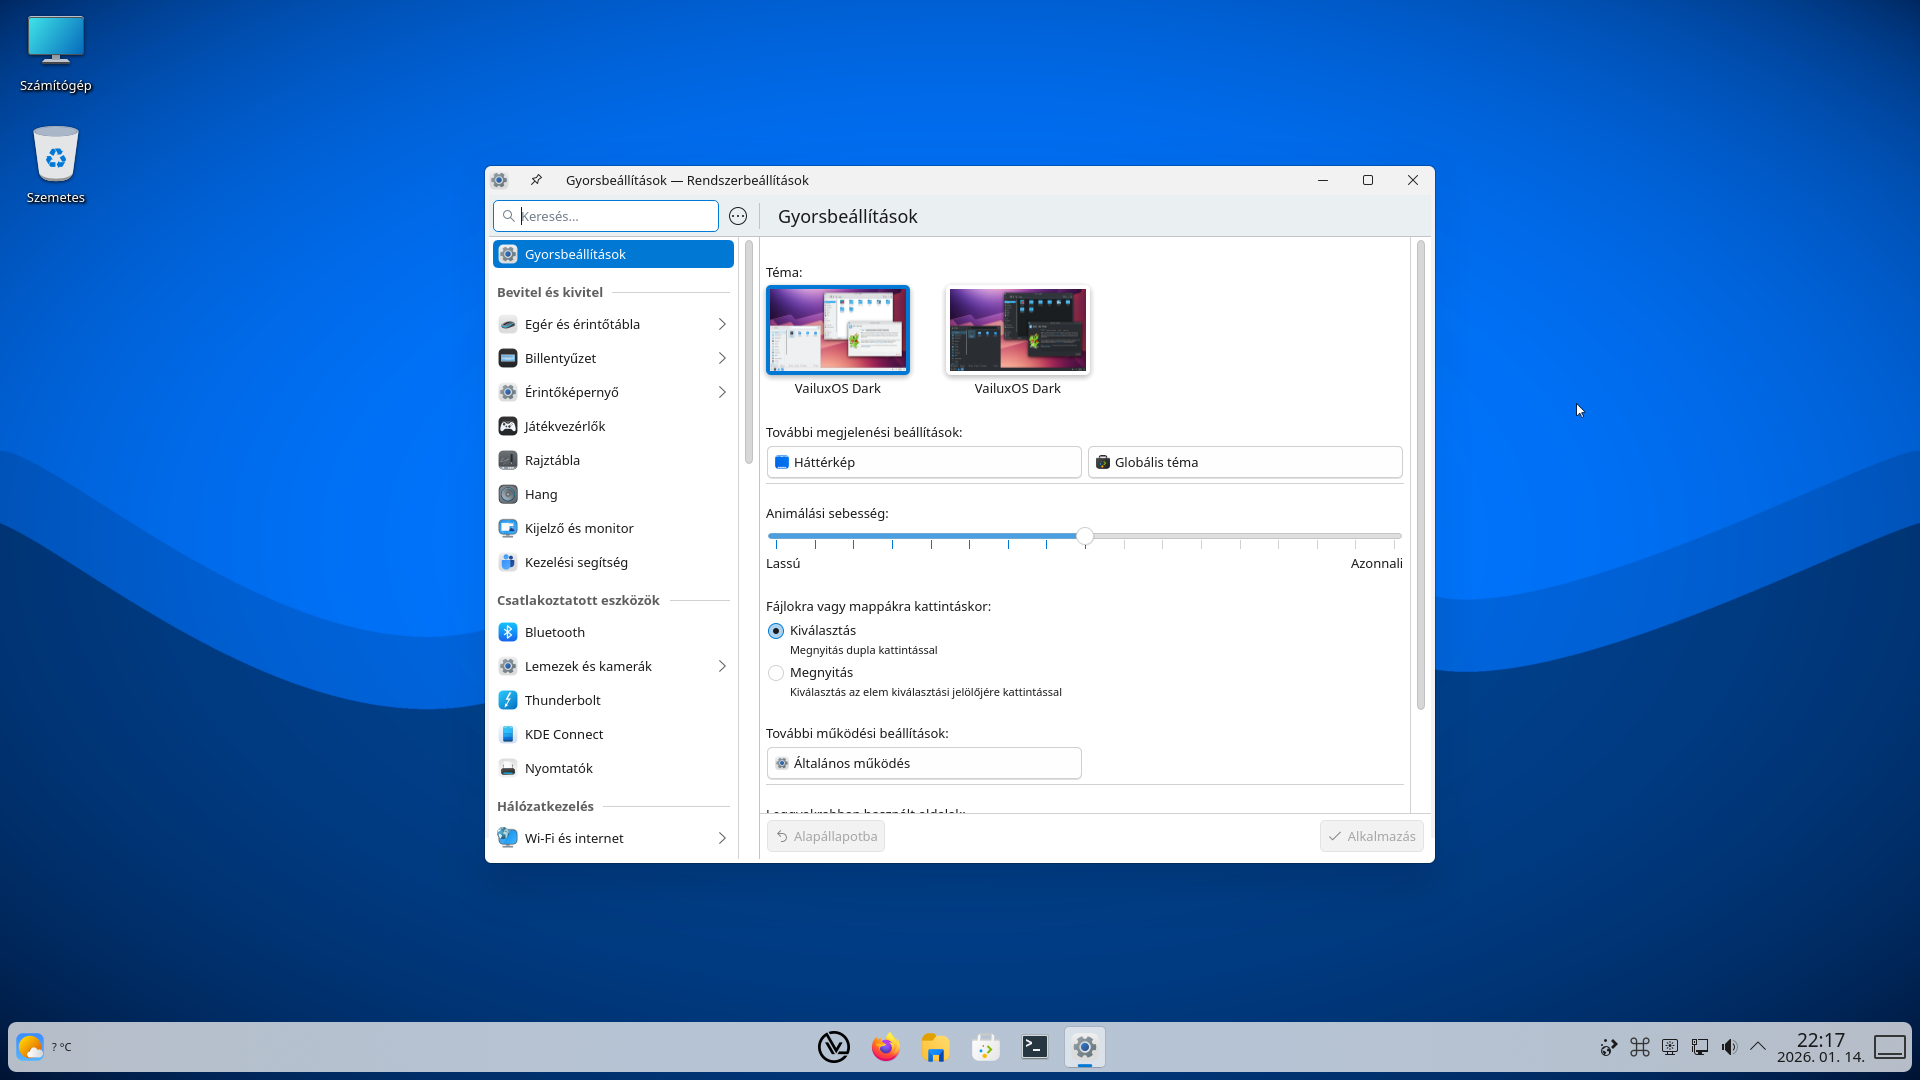
Task: Click the volume icon in system tray
Action: tap(1729, 1047)
